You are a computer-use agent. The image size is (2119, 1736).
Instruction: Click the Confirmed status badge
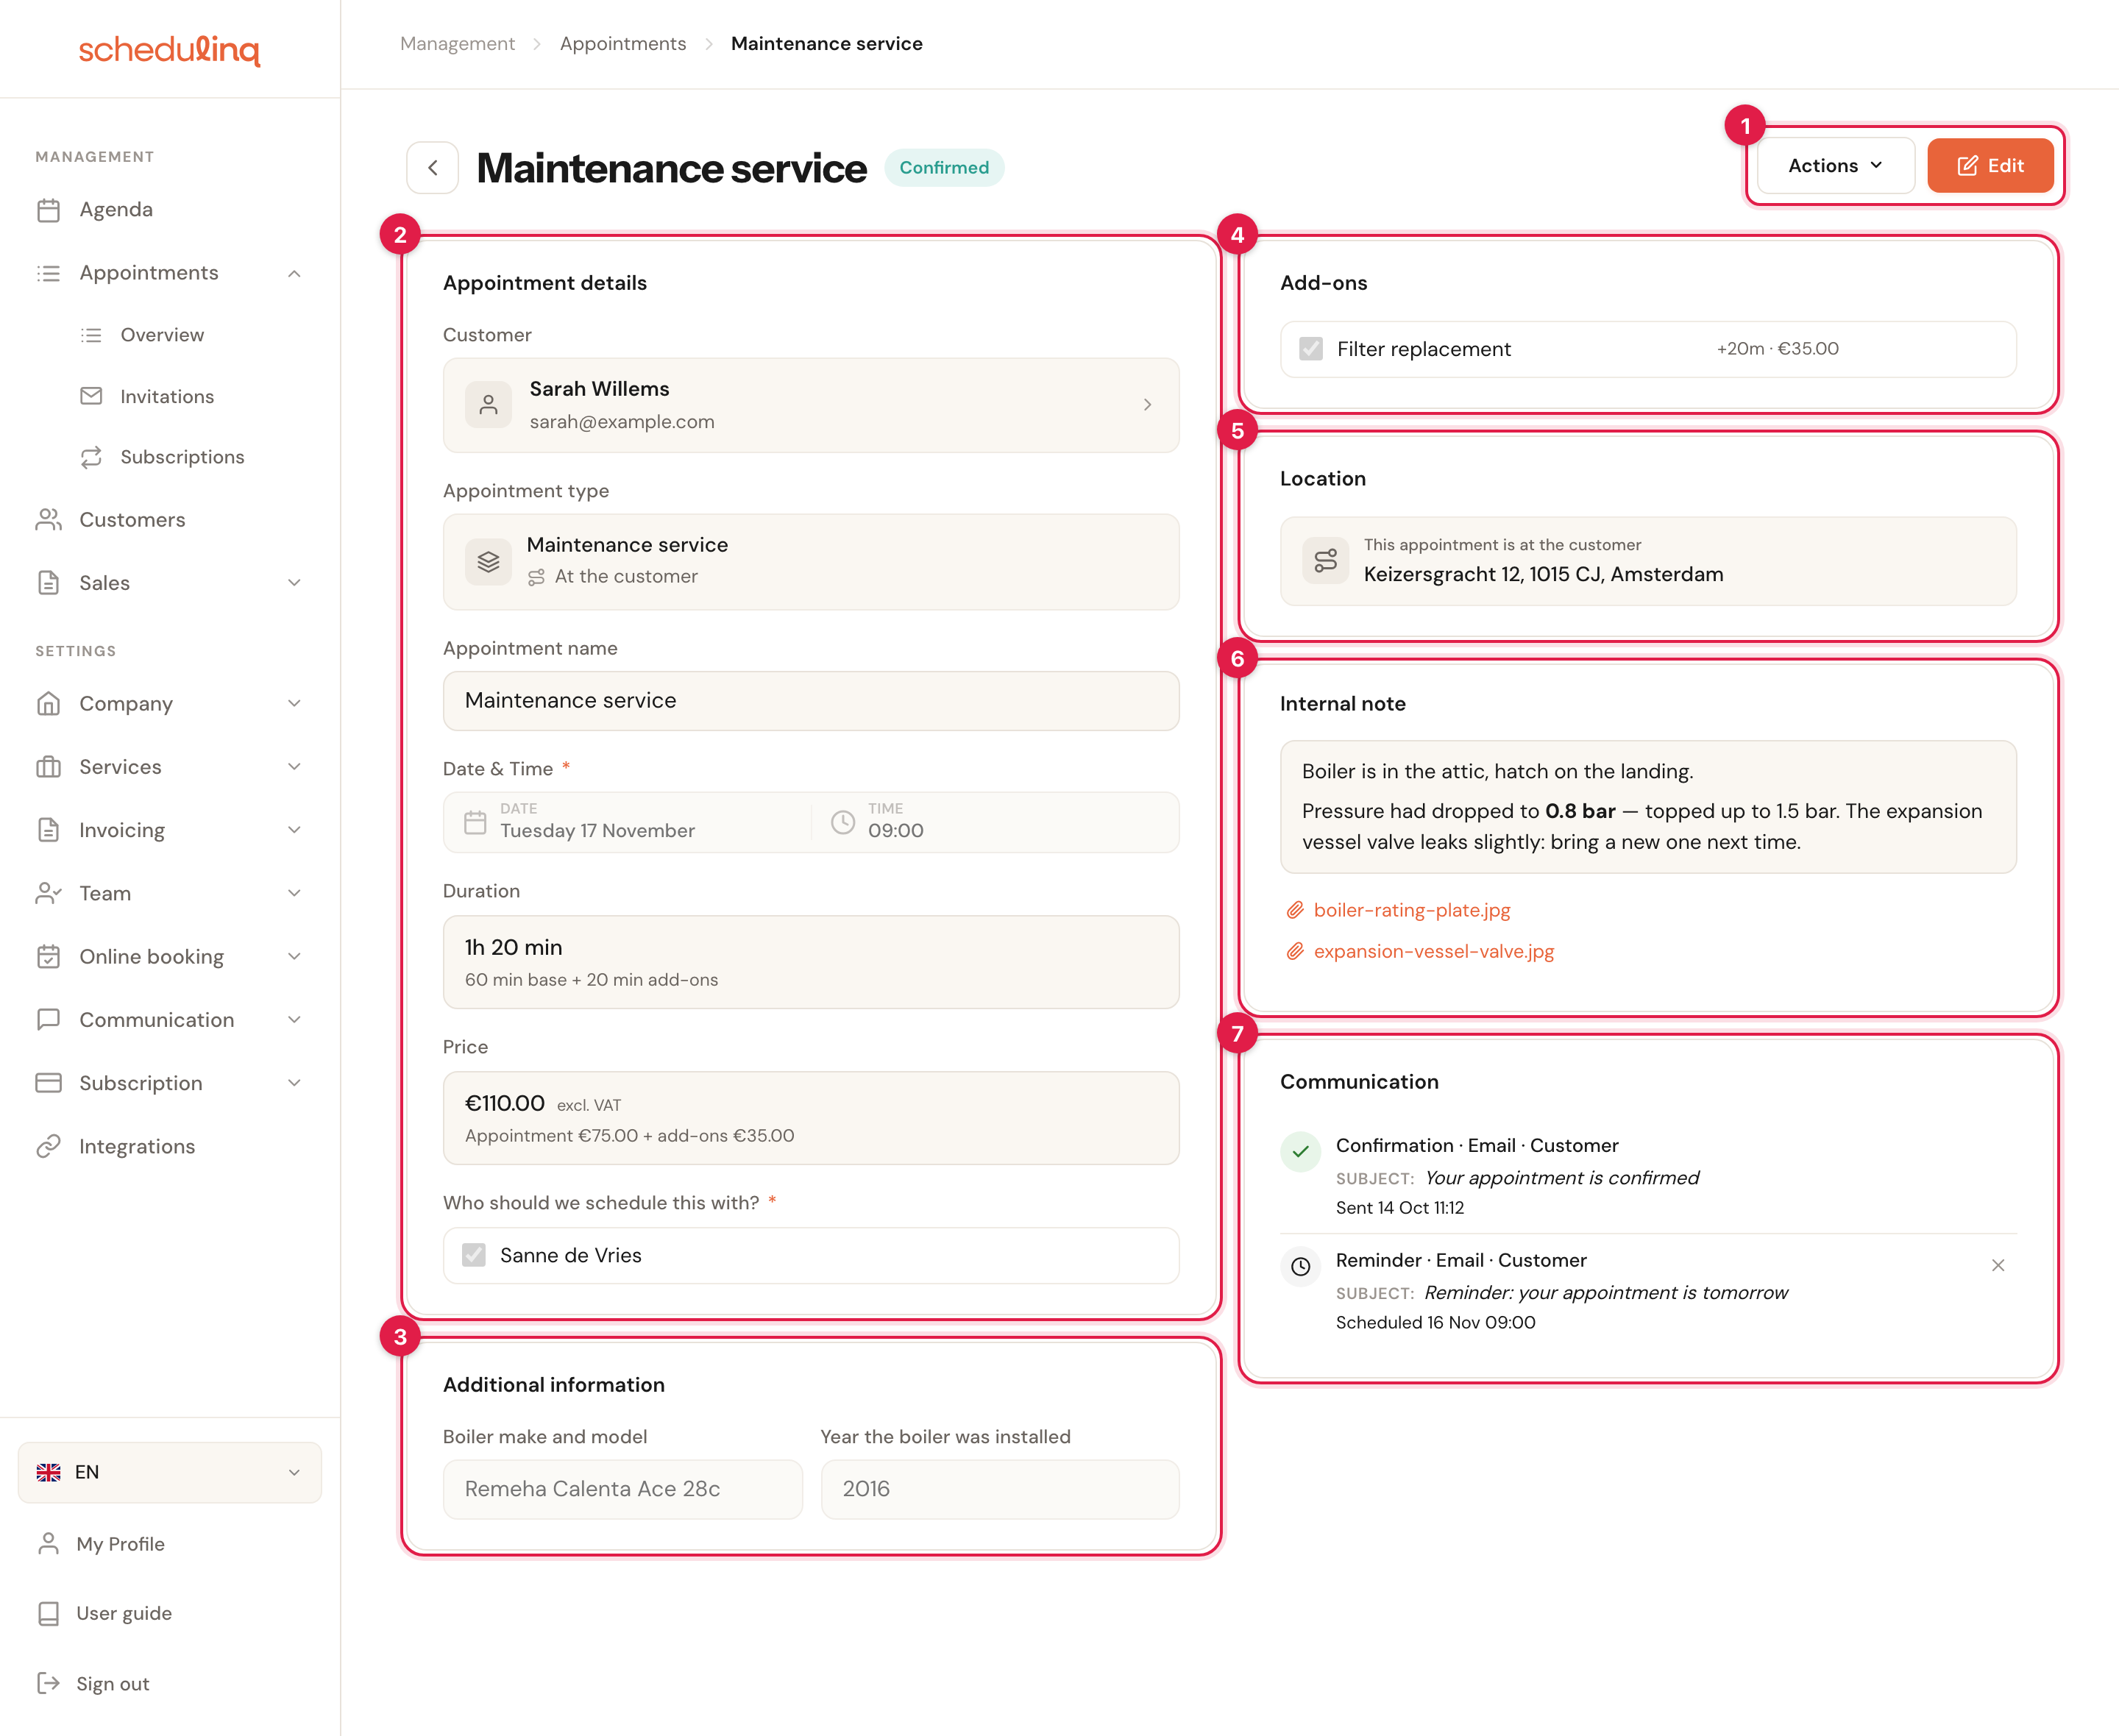(943, 168)
